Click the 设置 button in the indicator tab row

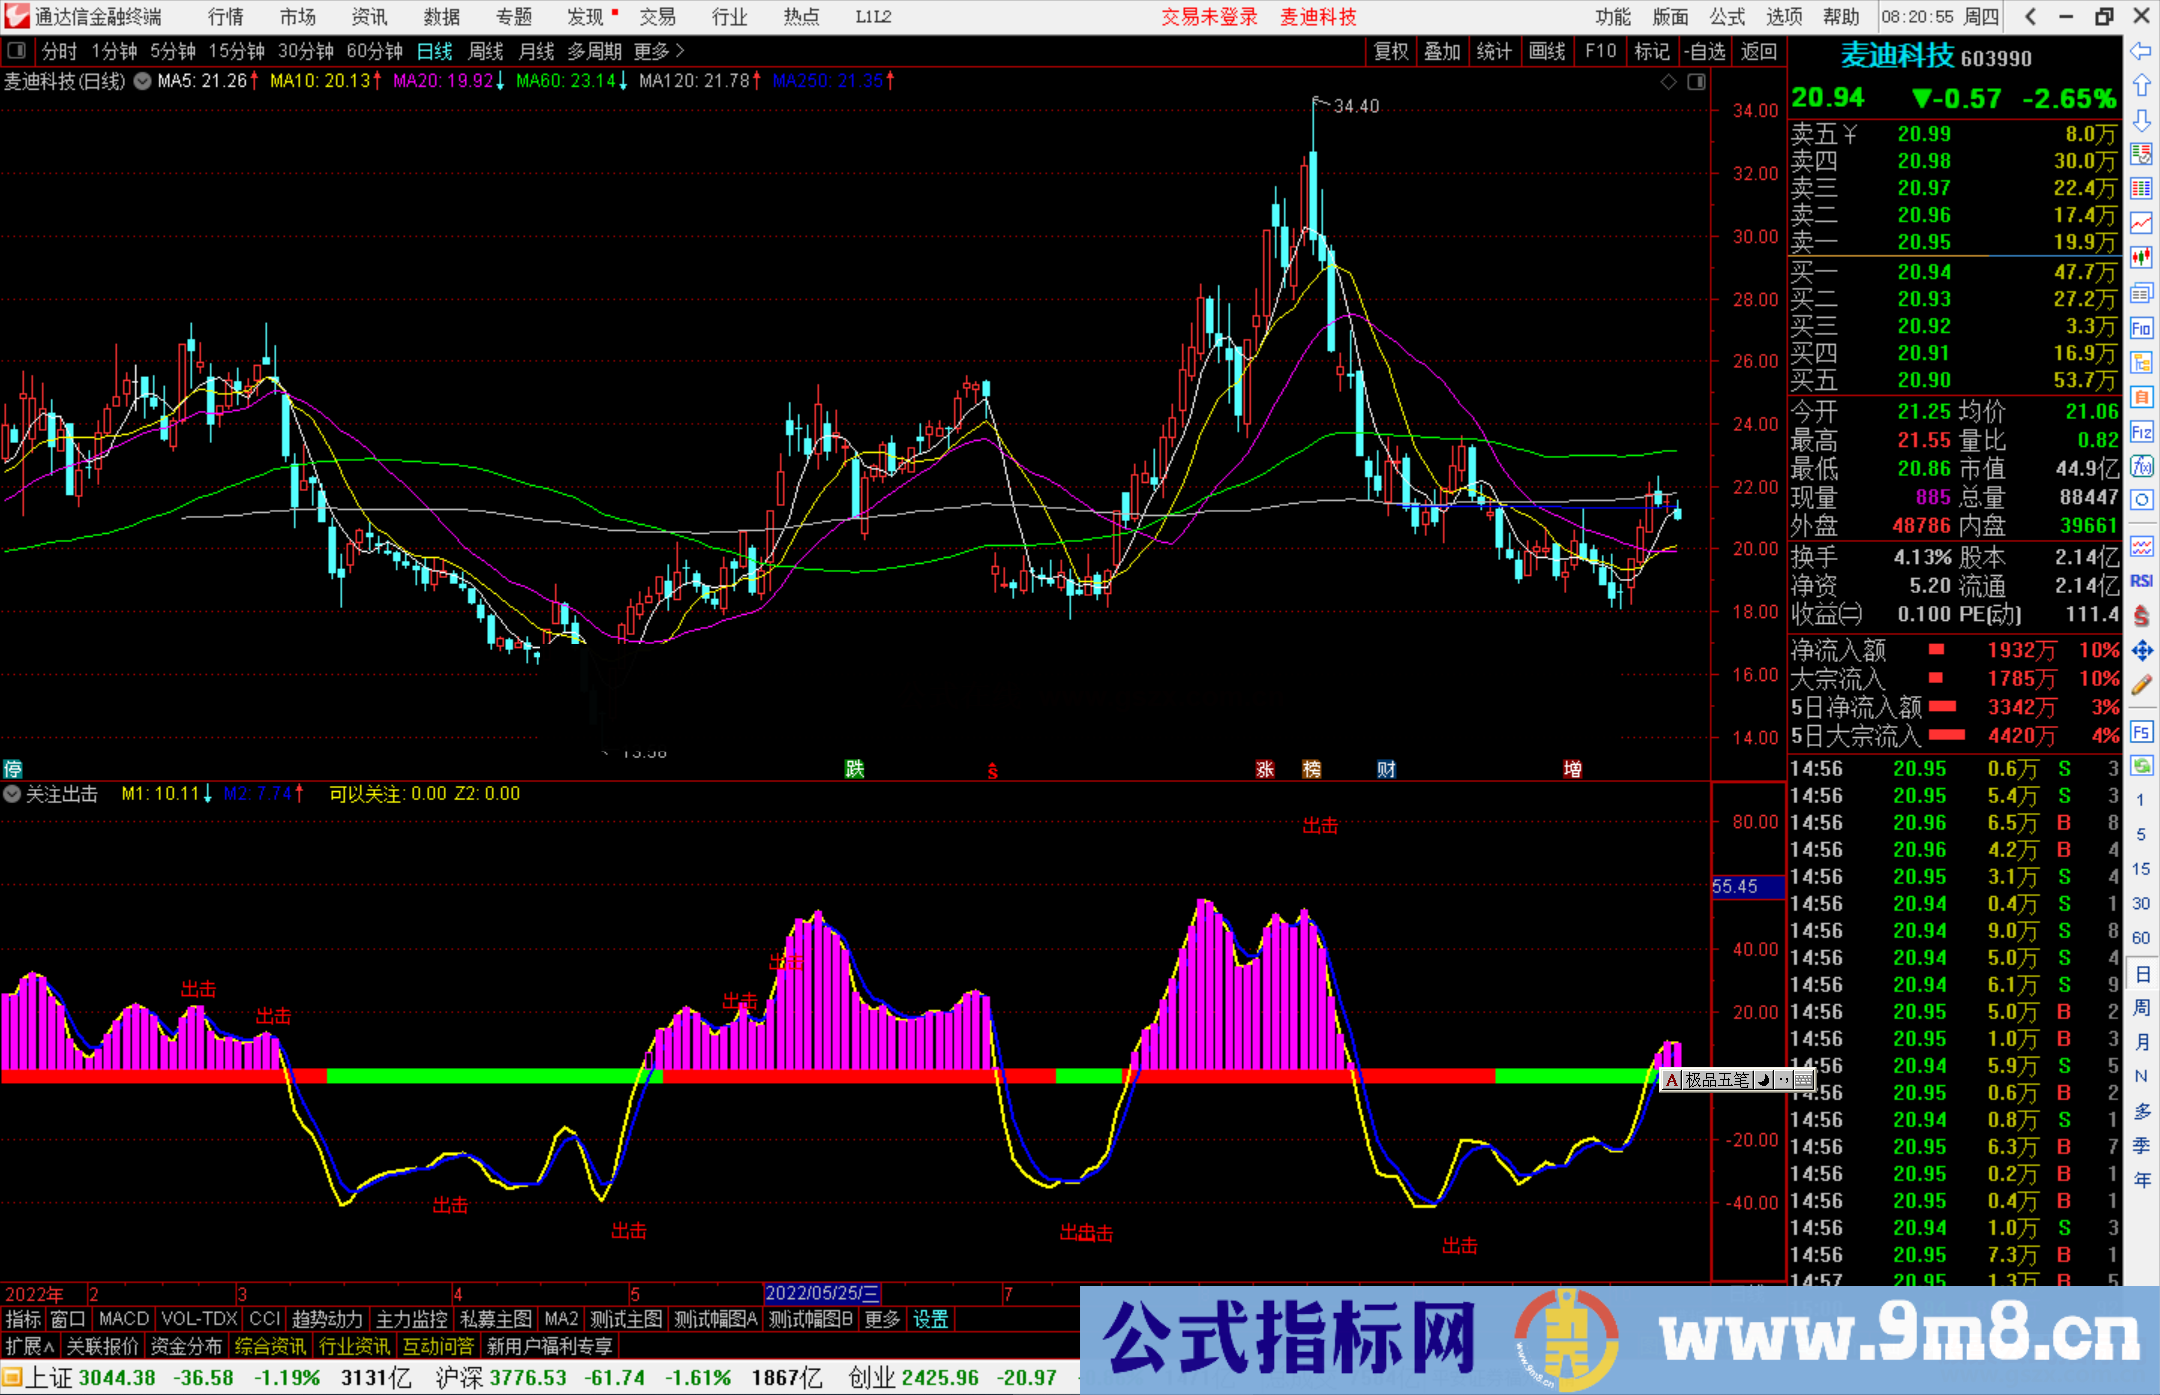point(929,1319)
